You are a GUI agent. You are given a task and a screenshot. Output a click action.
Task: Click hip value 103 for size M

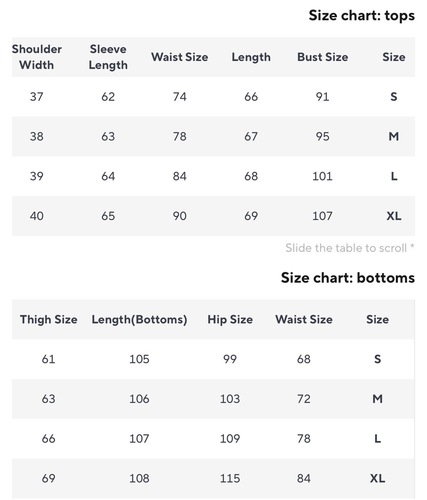[230, 399]
